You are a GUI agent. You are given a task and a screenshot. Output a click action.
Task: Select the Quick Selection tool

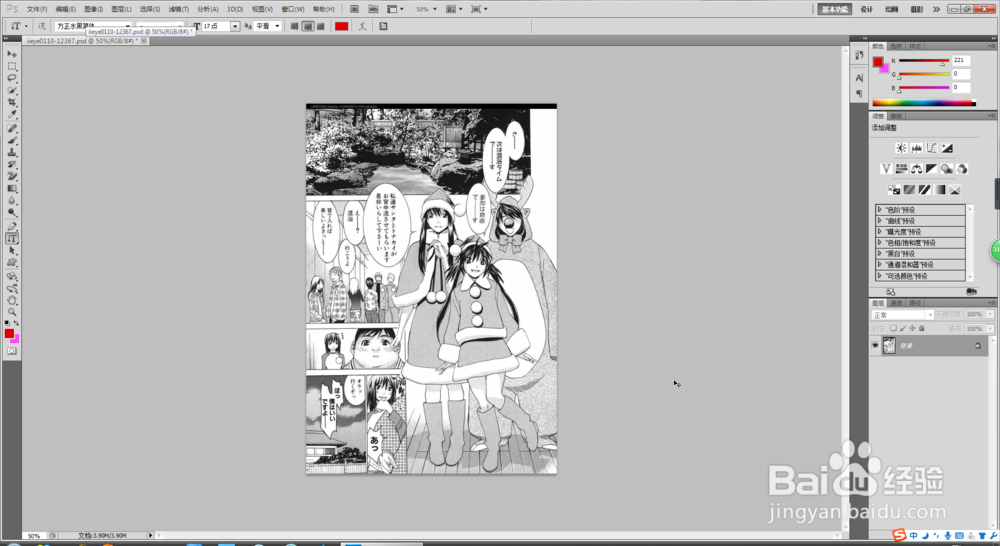click(x=12, y=91)
